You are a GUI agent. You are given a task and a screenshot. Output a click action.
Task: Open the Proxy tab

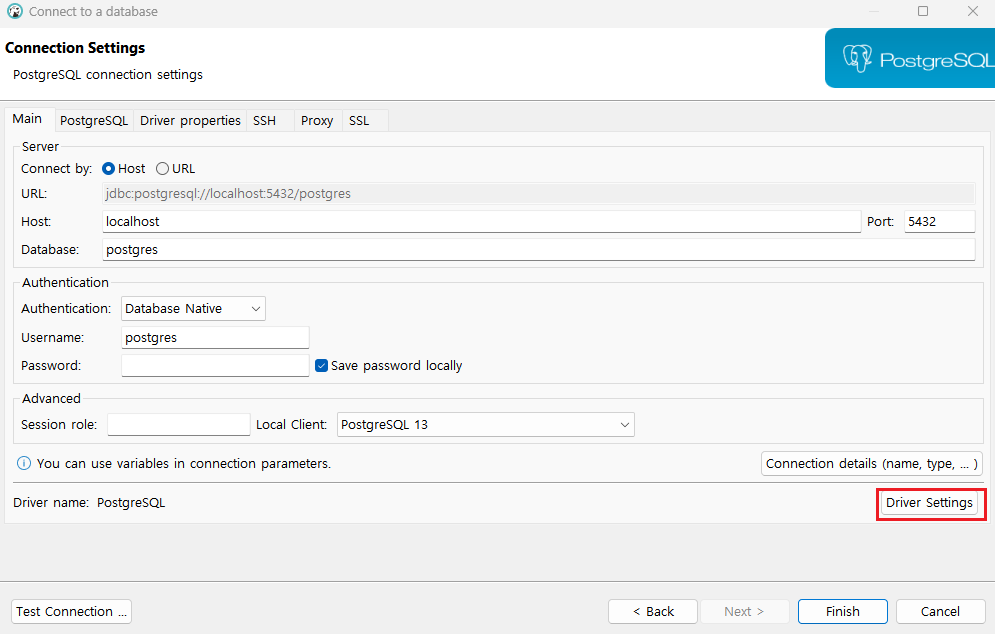(317, 121)
